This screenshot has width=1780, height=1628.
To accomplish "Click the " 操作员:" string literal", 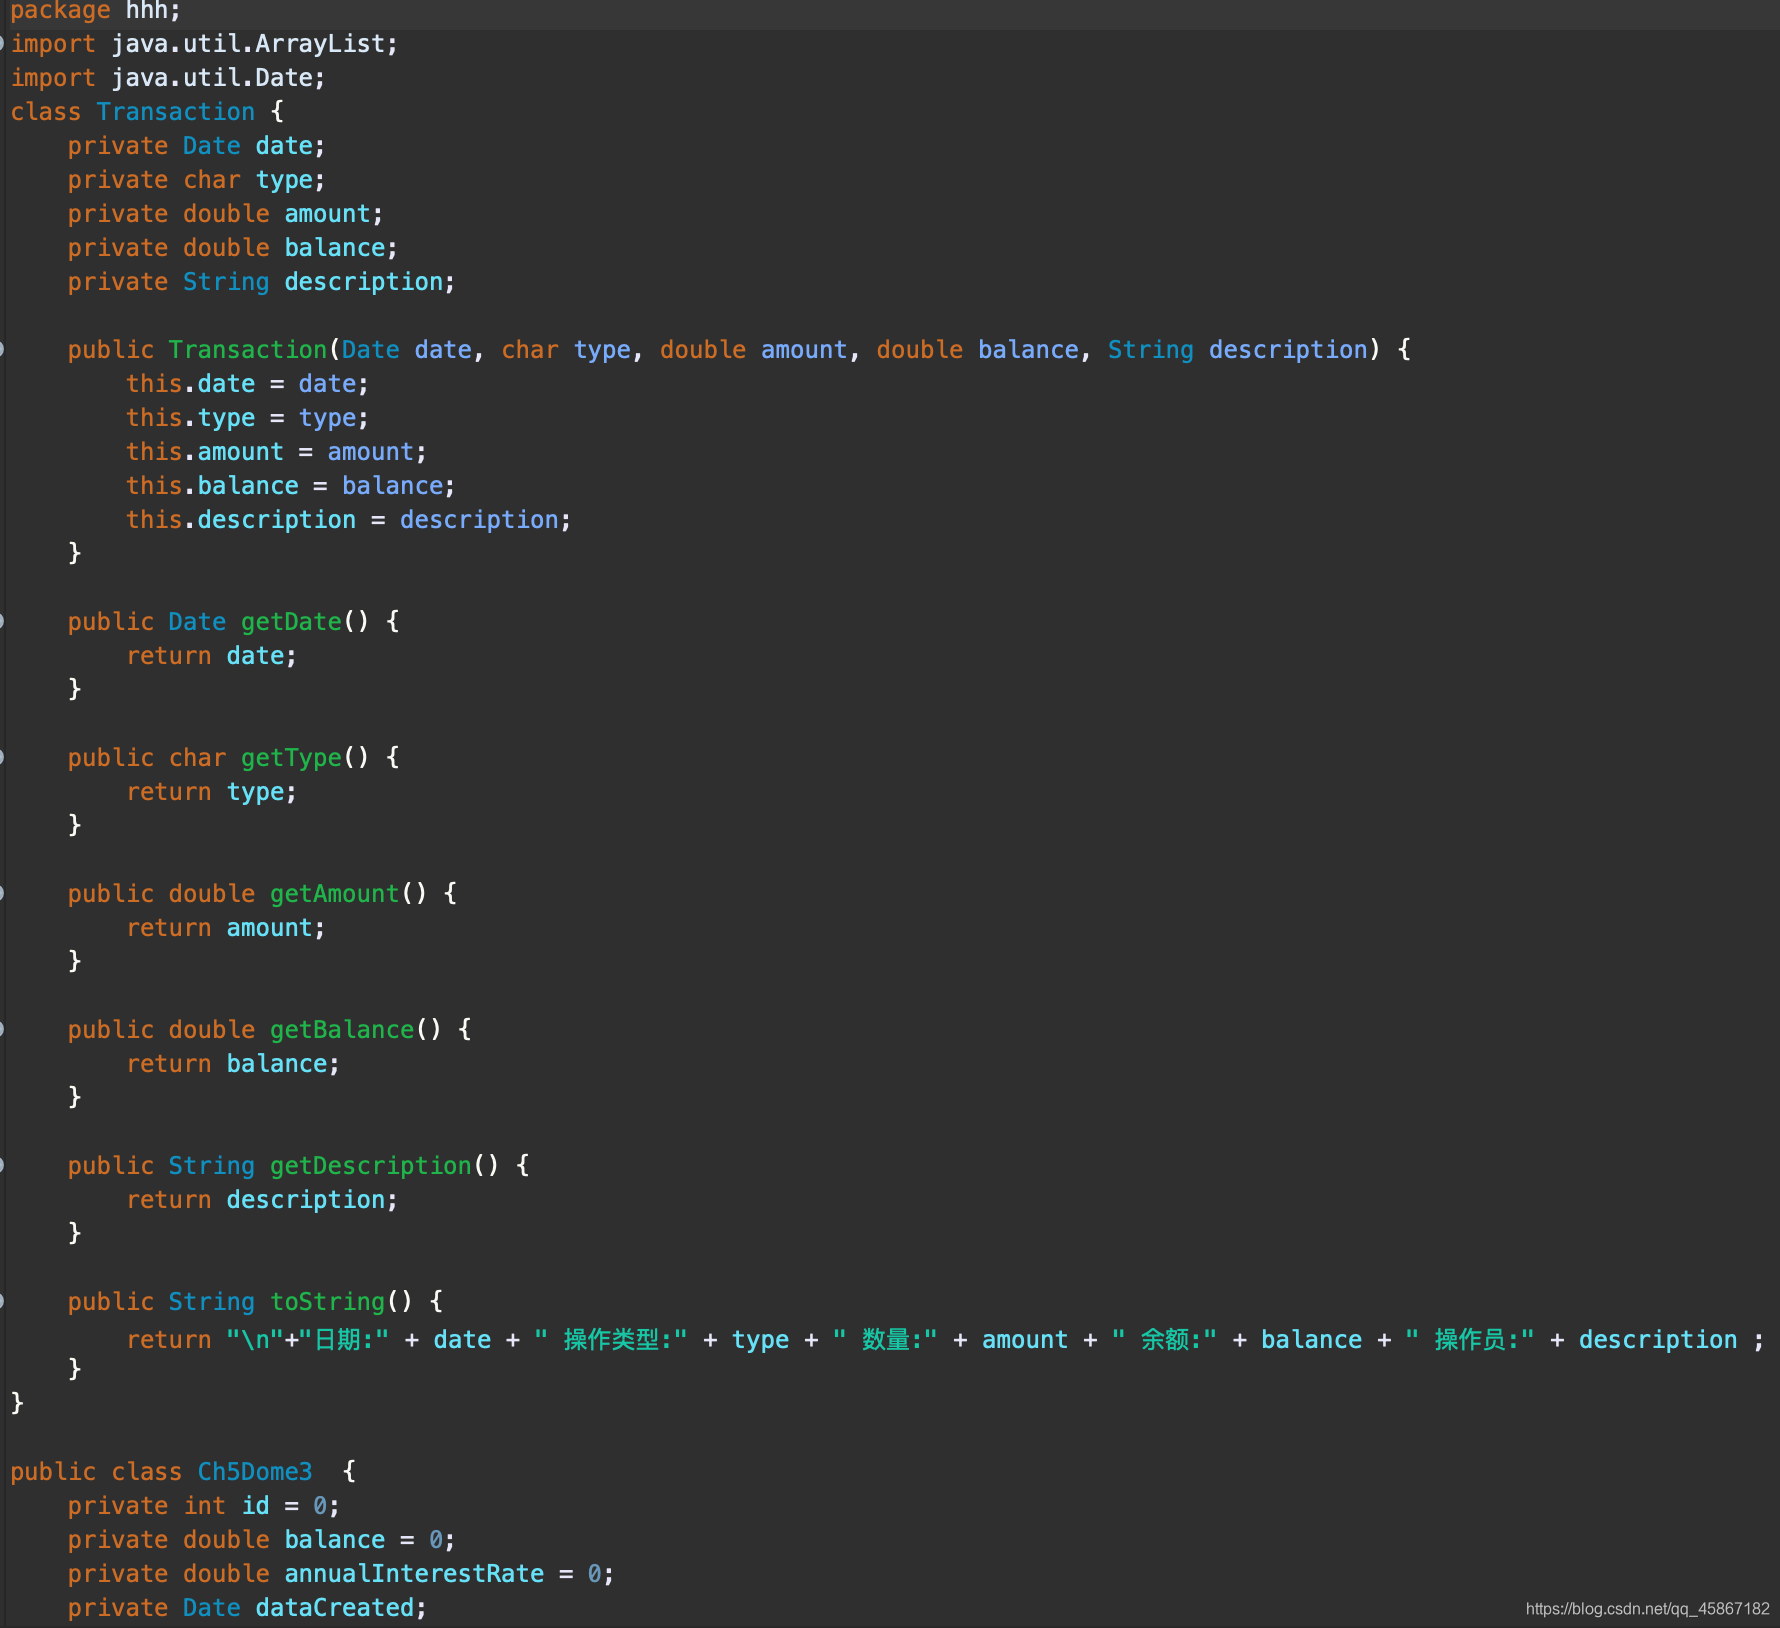I will [x=1470, y=1340].
